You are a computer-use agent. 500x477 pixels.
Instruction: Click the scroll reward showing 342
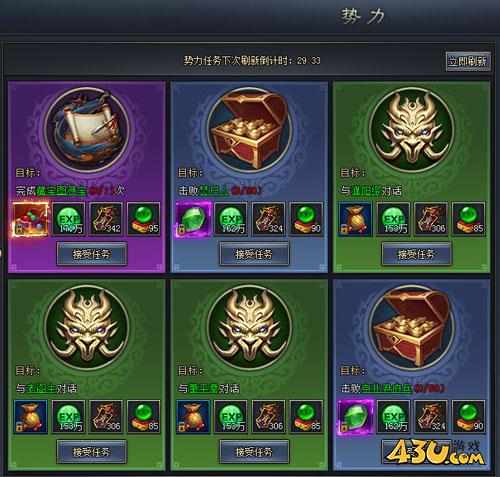107,219
